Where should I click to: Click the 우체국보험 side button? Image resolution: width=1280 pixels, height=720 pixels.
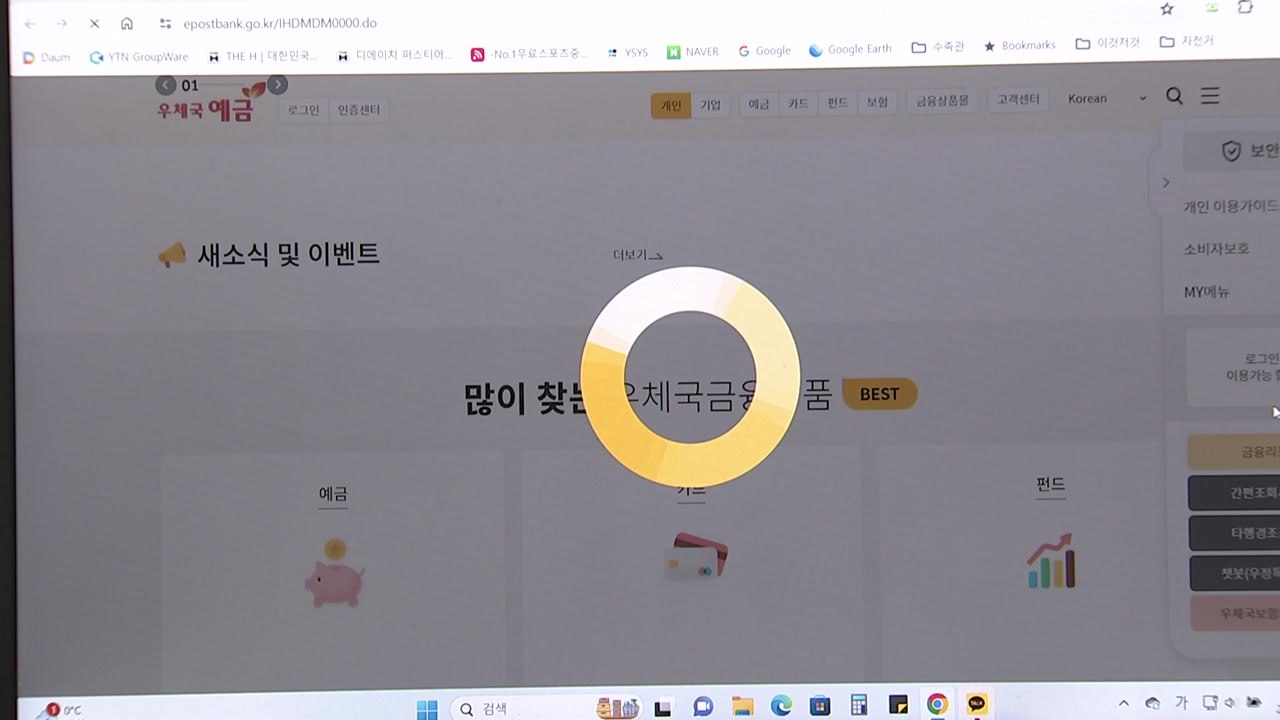coord(1236,613)
